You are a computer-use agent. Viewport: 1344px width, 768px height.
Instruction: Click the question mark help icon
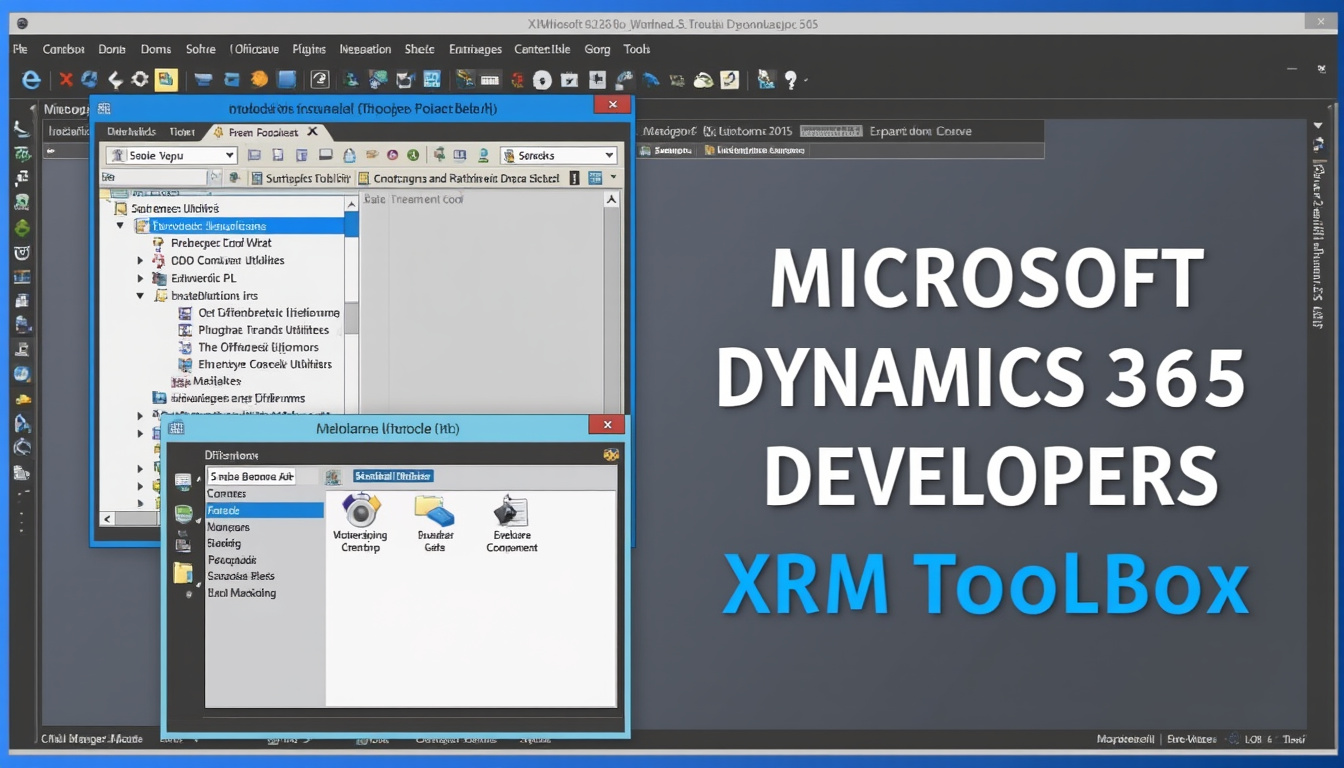tap(791, 80)
